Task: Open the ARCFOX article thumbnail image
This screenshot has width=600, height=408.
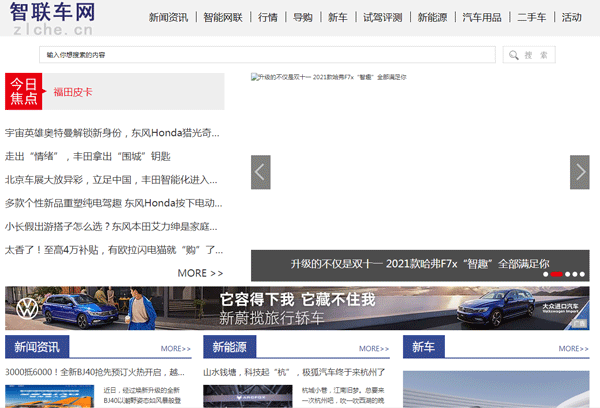Action: [x=248, y=397]
